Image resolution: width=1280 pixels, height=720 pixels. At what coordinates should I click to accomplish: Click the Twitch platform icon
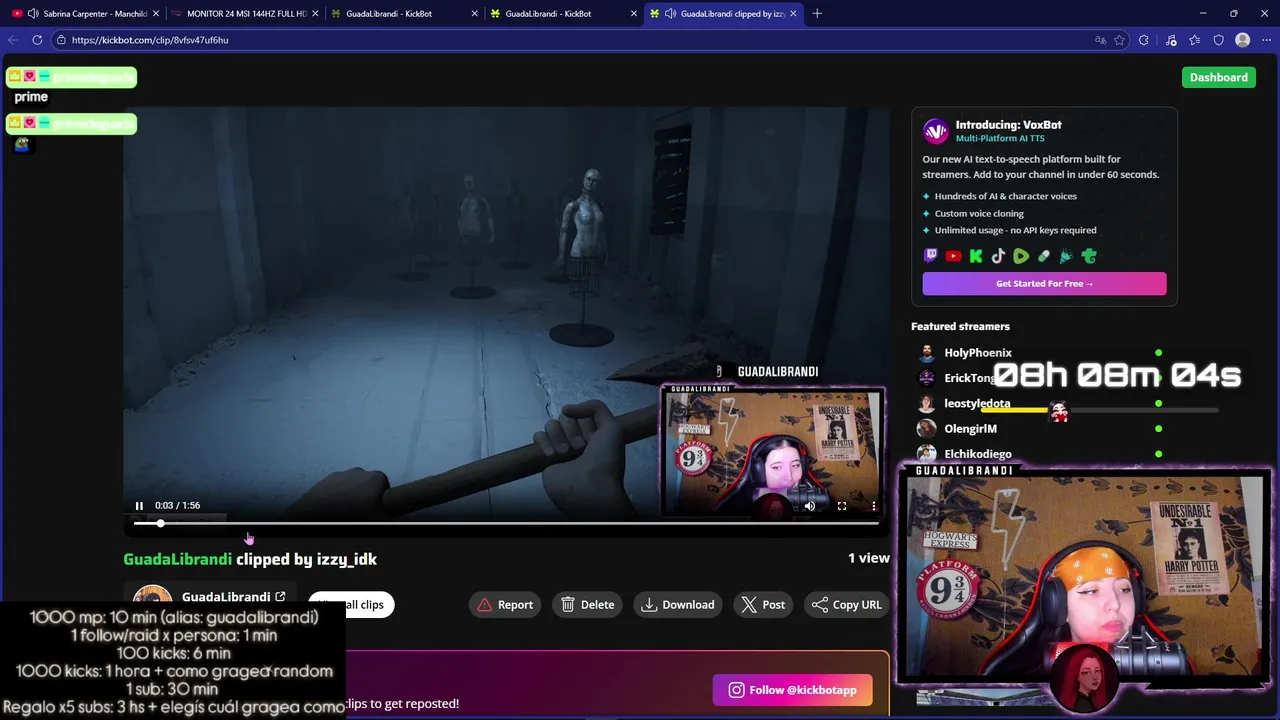click(x=931, y=256)
